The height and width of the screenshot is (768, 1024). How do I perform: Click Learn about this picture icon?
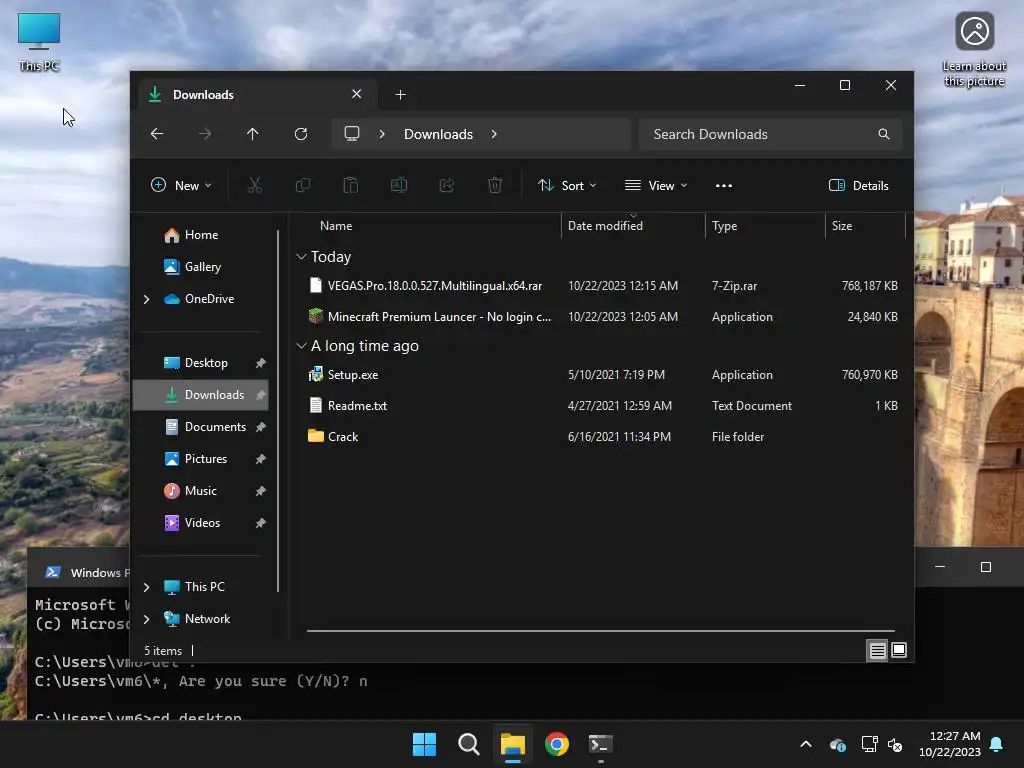974,50
